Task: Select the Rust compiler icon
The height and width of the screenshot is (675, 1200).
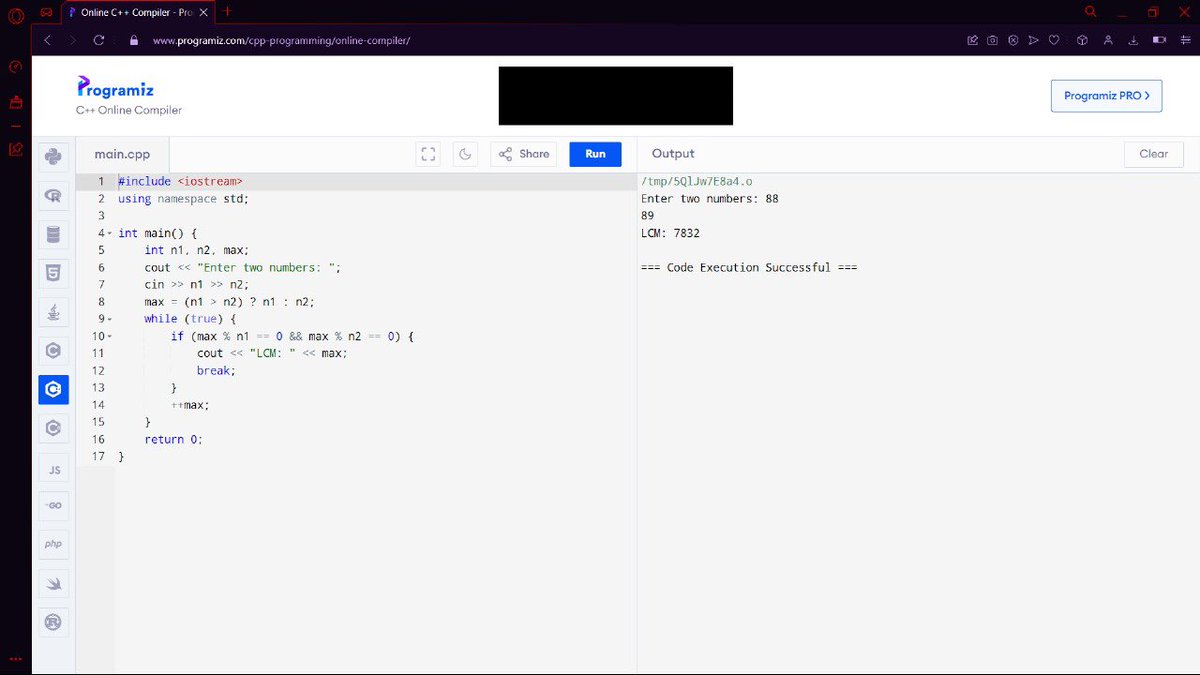Action: point(54,623)
